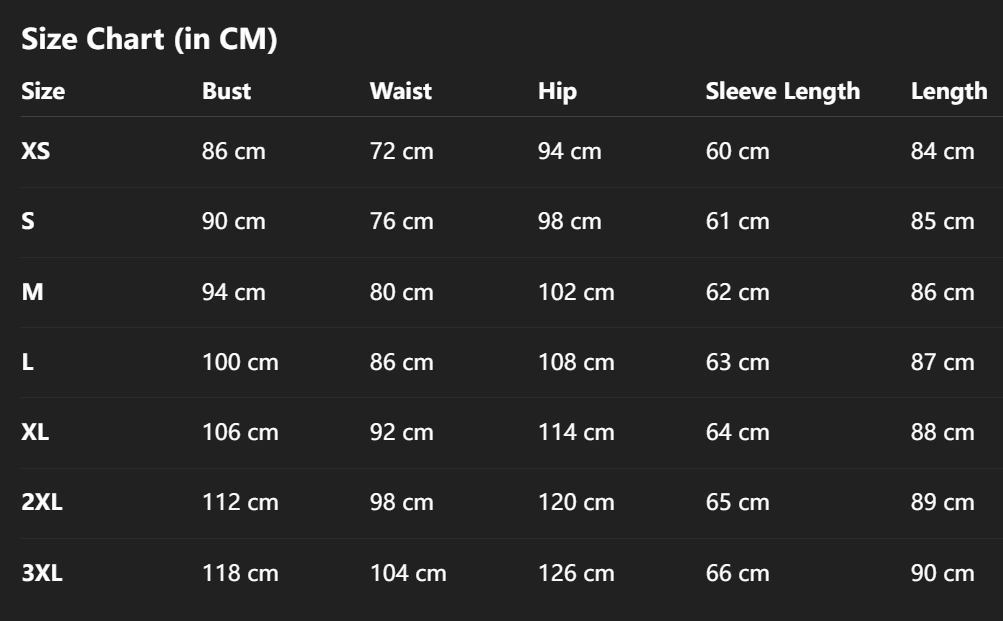Select the 89 cm length for 2XL

click(942, 502)
